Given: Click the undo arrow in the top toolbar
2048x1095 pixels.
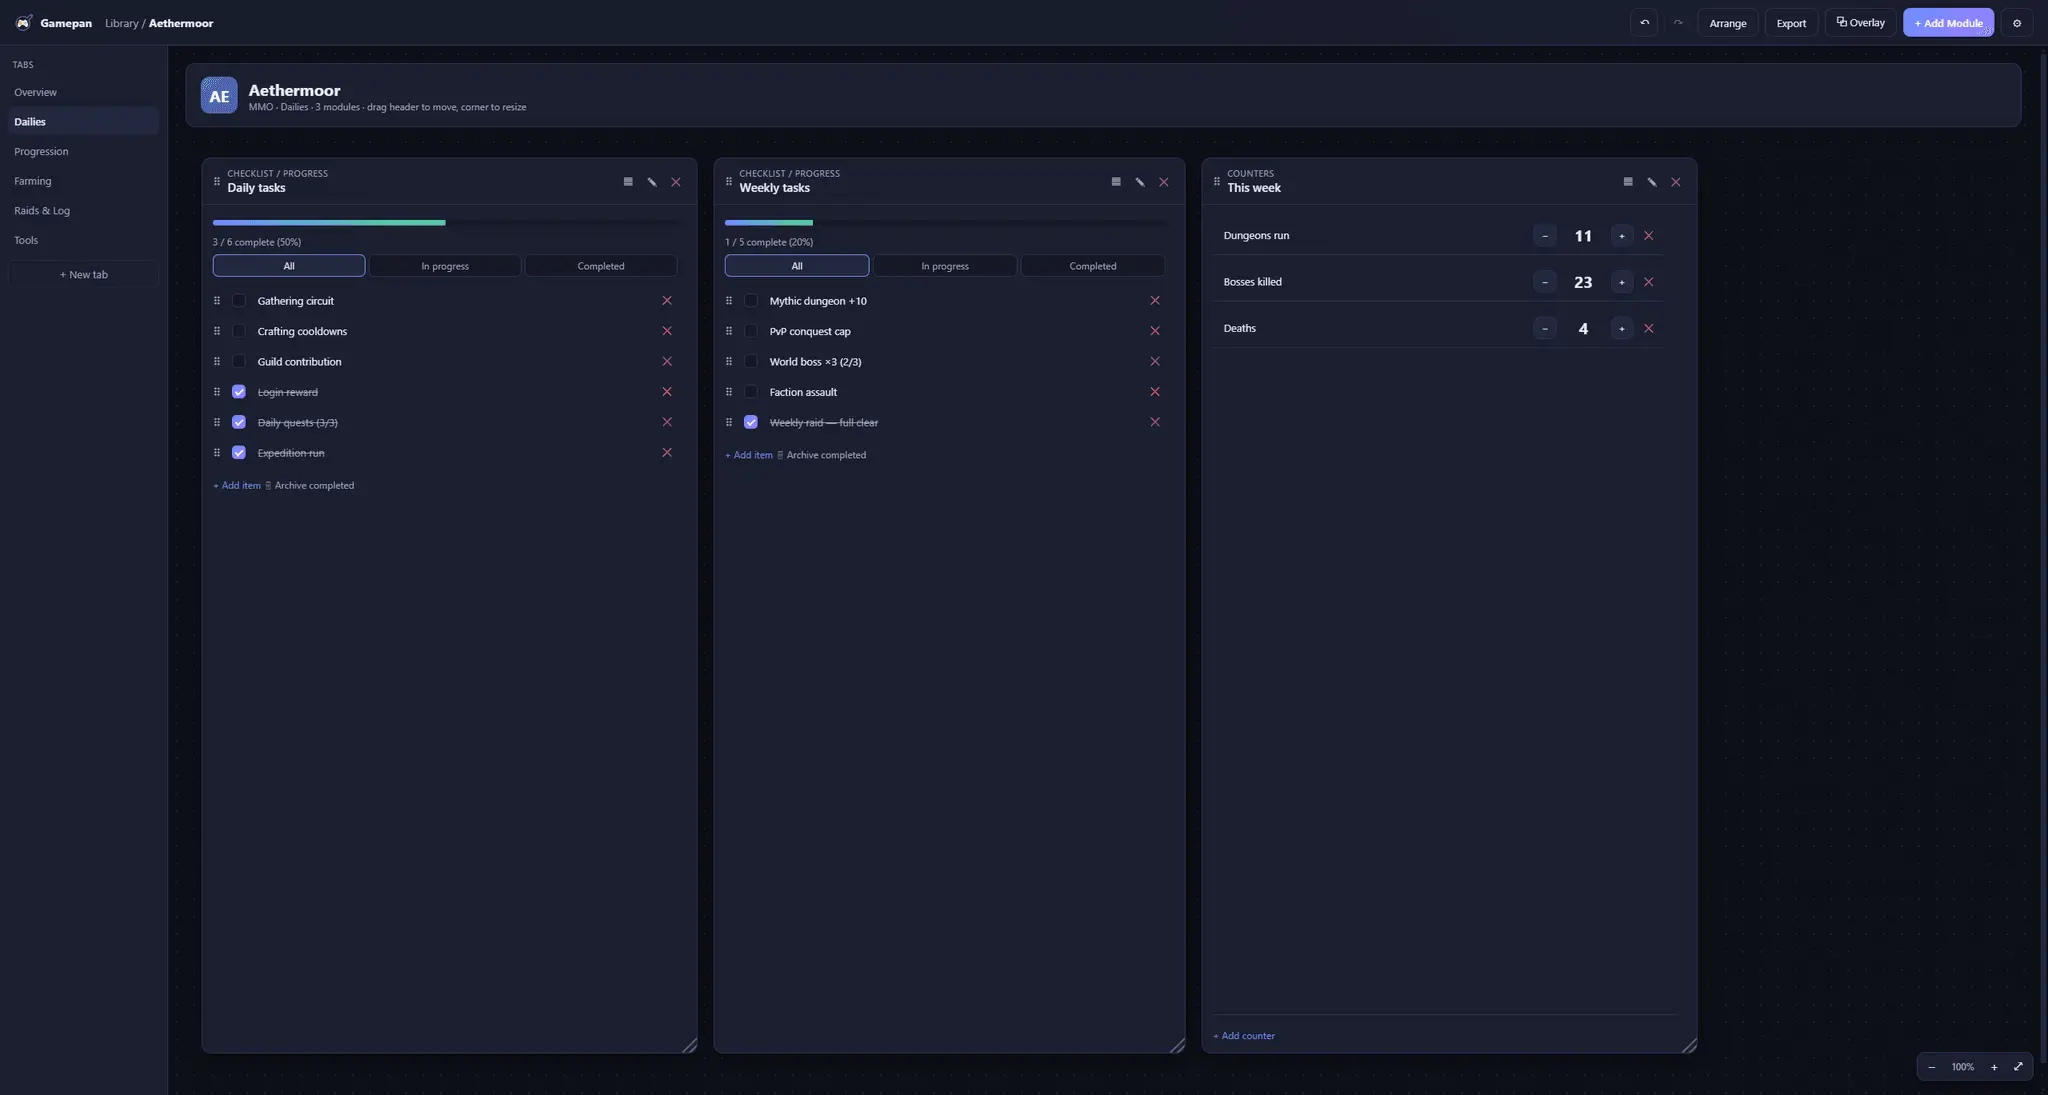Looking at the screenshot, I should pos(1644,23).
